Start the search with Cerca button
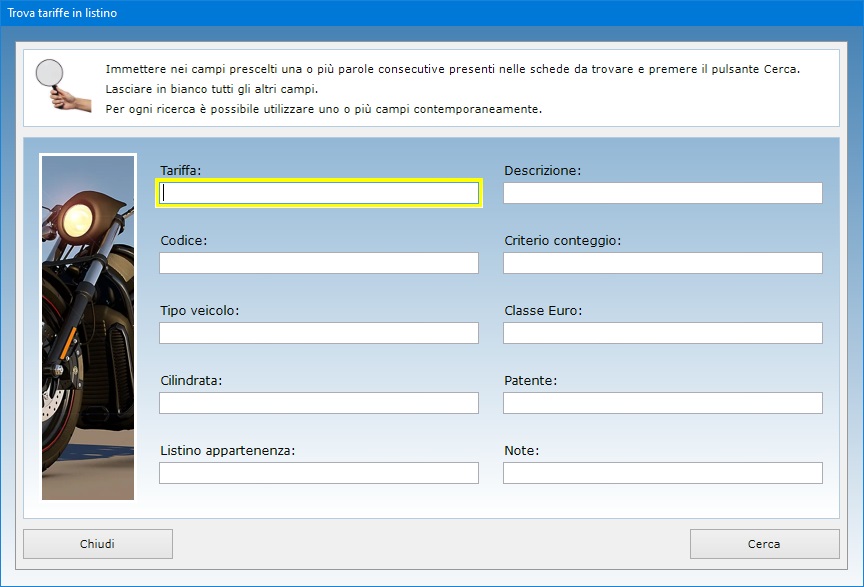This screenshot has height=587, width=864. tap(764, 544)
